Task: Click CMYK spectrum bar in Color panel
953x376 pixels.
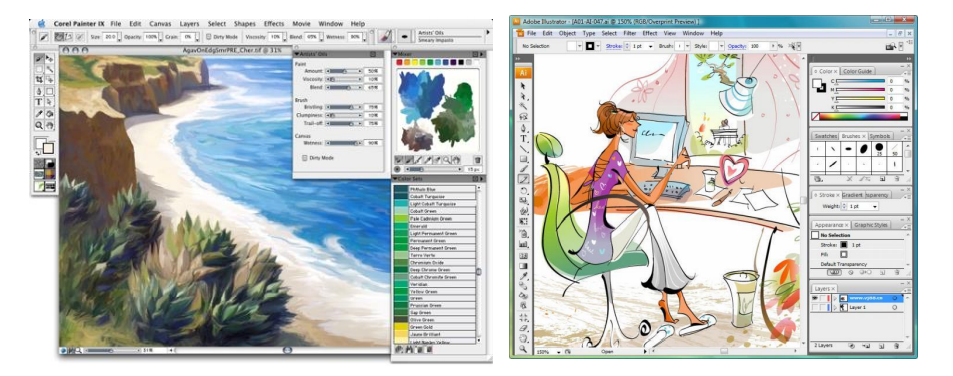Action: pyautogui.click(x=859, y=116)
